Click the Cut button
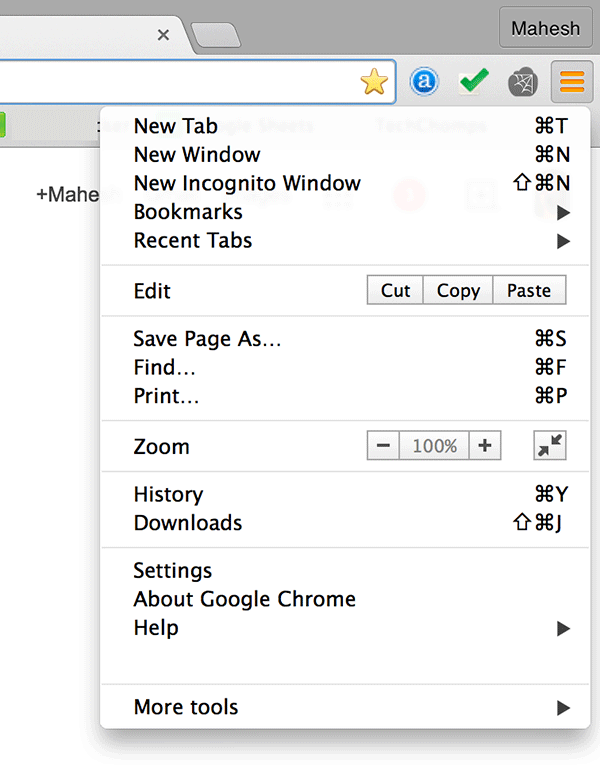Viewport: 600px width, 781px height. pyautogui.click(x=395, y=290)
